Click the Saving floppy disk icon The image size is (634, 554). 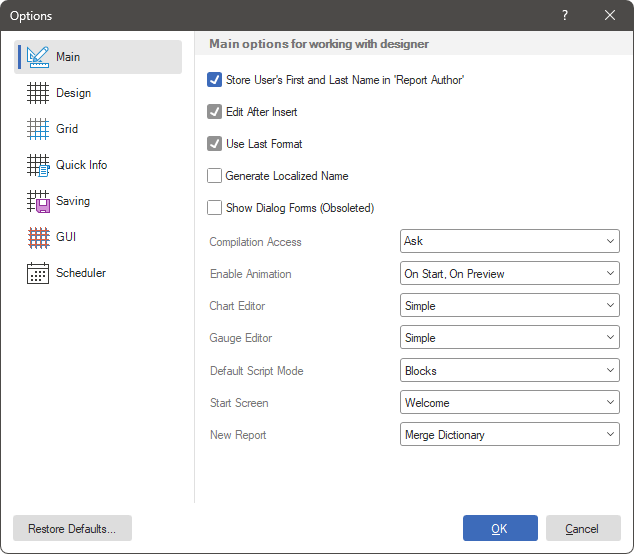click(x=38, y=201)
